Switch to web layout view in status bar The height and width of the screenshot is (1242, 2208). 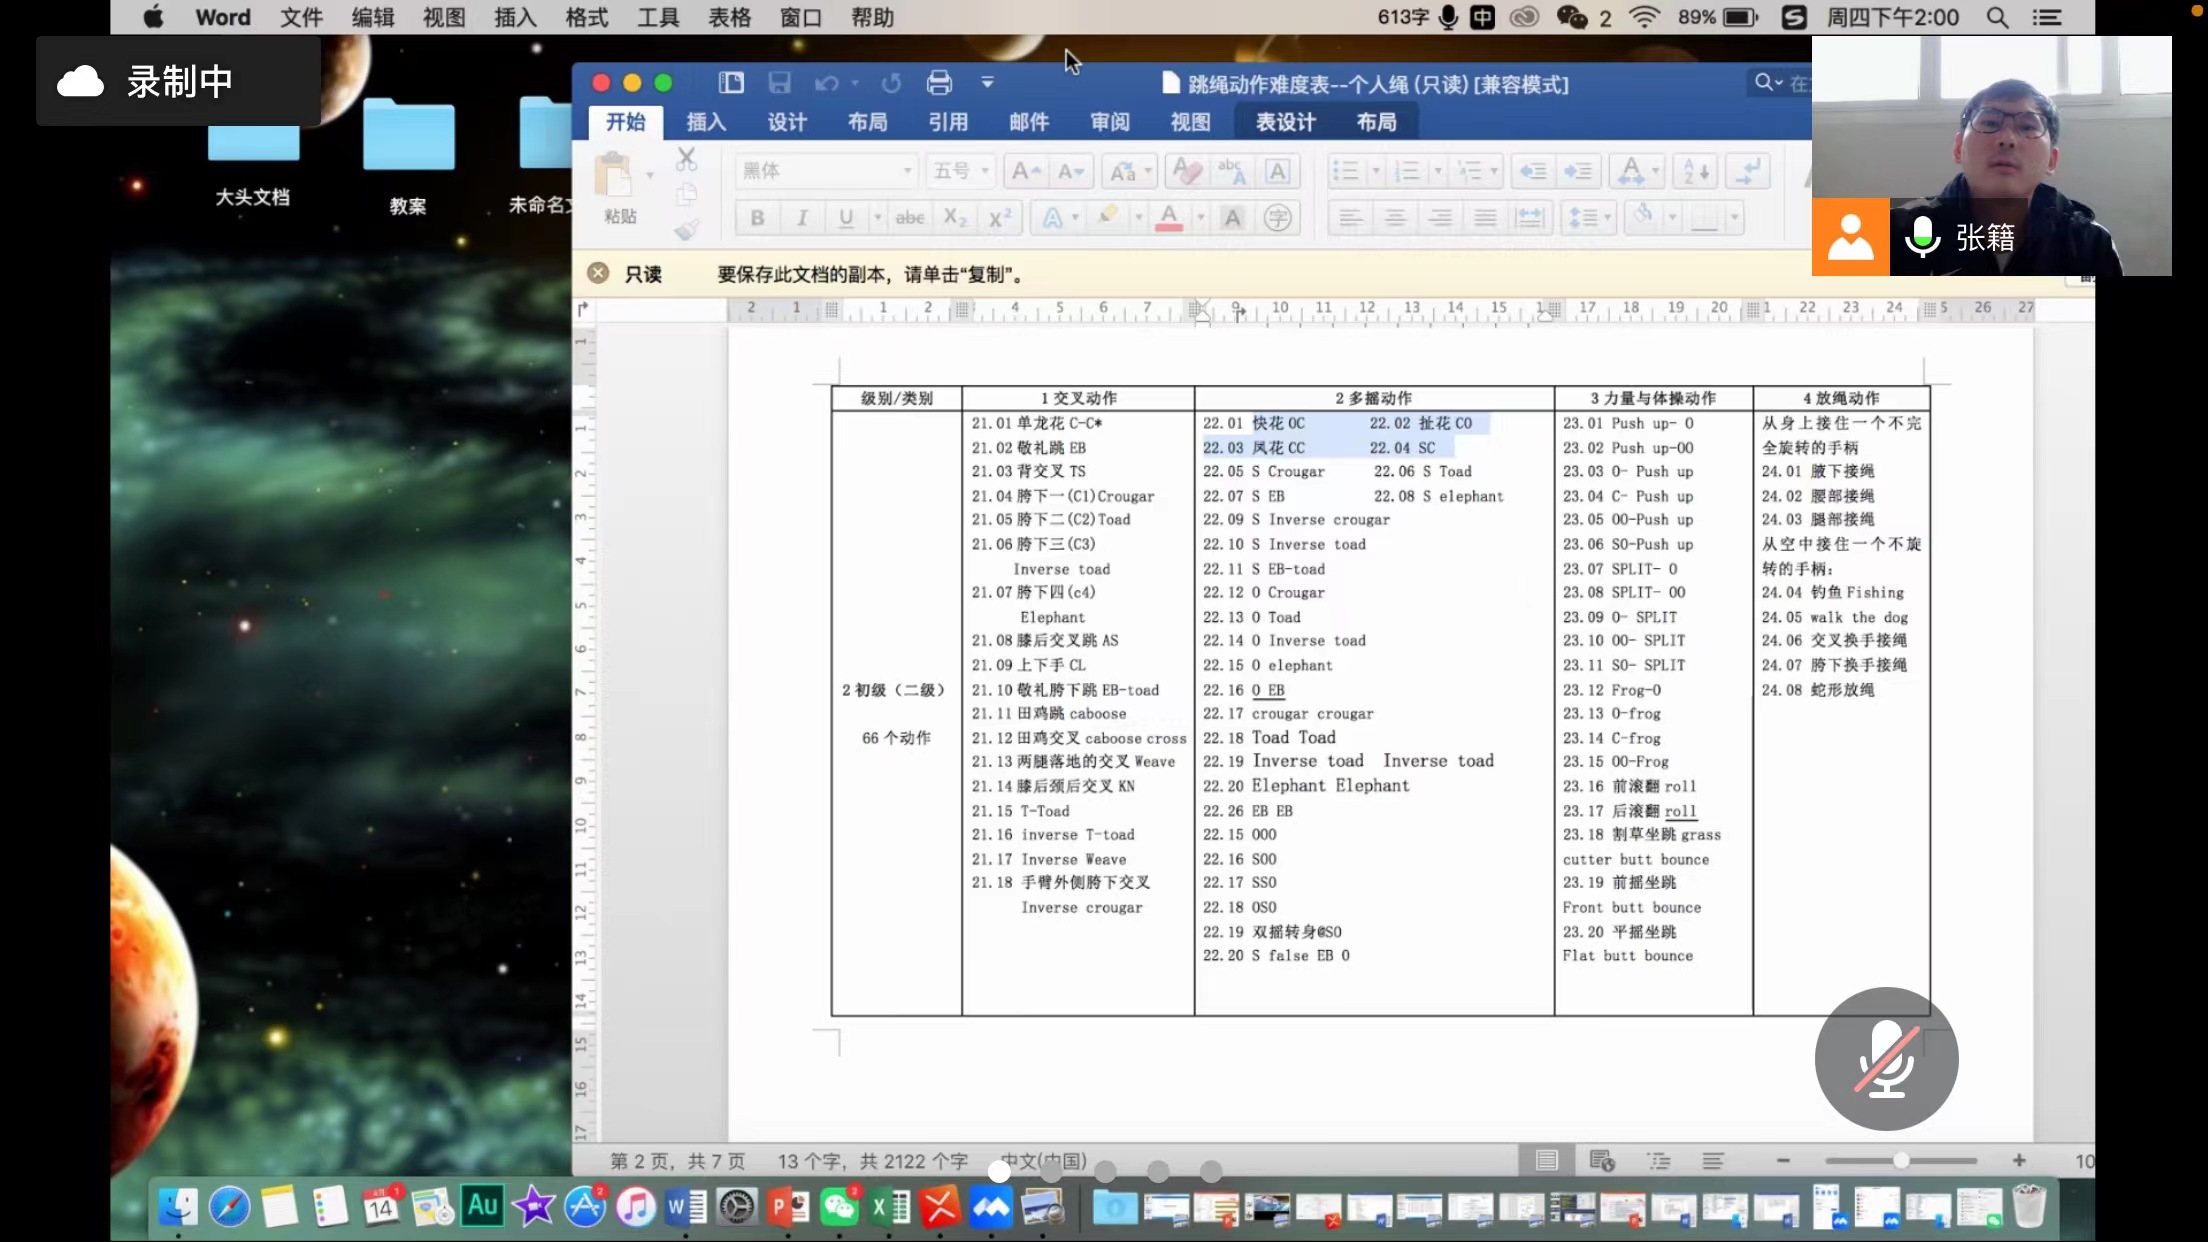1602,1161
